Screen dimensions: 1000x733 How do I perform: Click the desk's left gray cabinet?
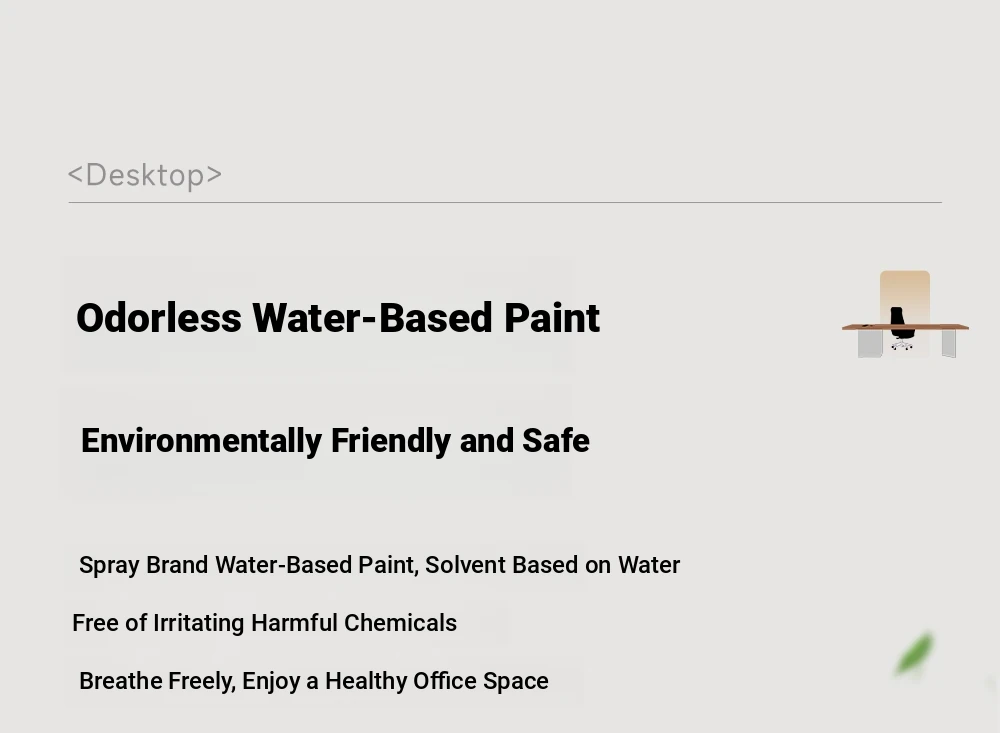click(870, 343)
